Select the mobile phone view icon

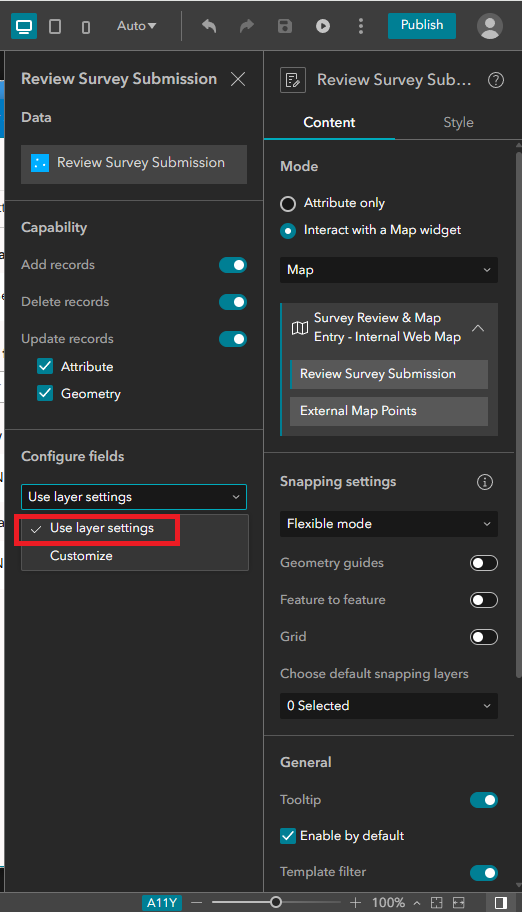point(86,27)
